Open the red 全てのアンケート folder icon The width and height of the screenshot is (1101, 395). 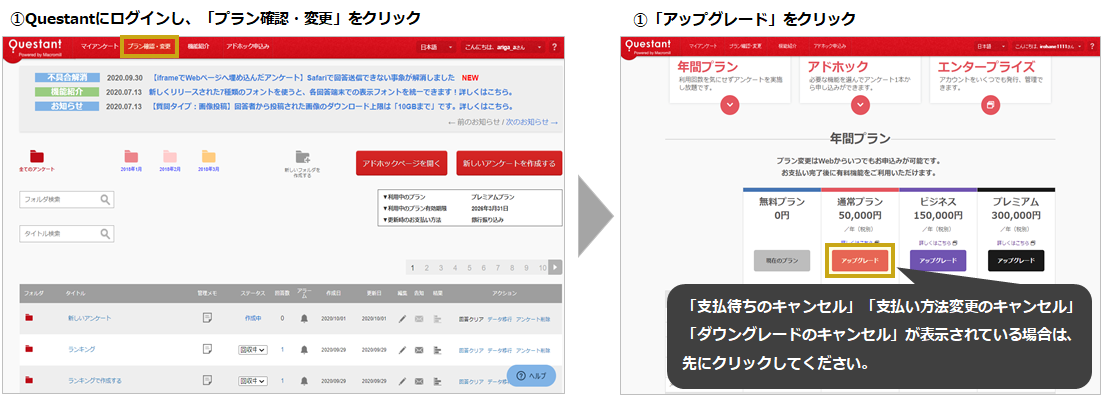[37, 156]
